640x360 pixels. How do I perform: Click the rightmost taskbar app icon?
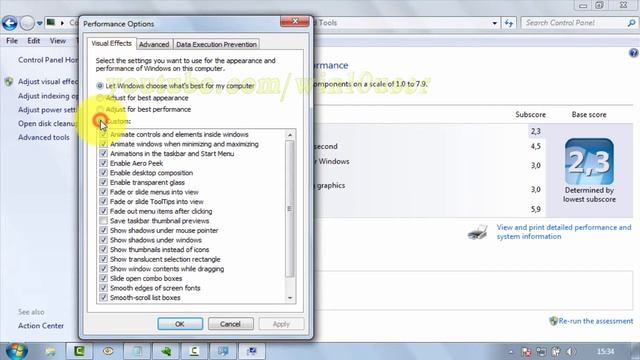pyautogui.click(x=252, y=351)
